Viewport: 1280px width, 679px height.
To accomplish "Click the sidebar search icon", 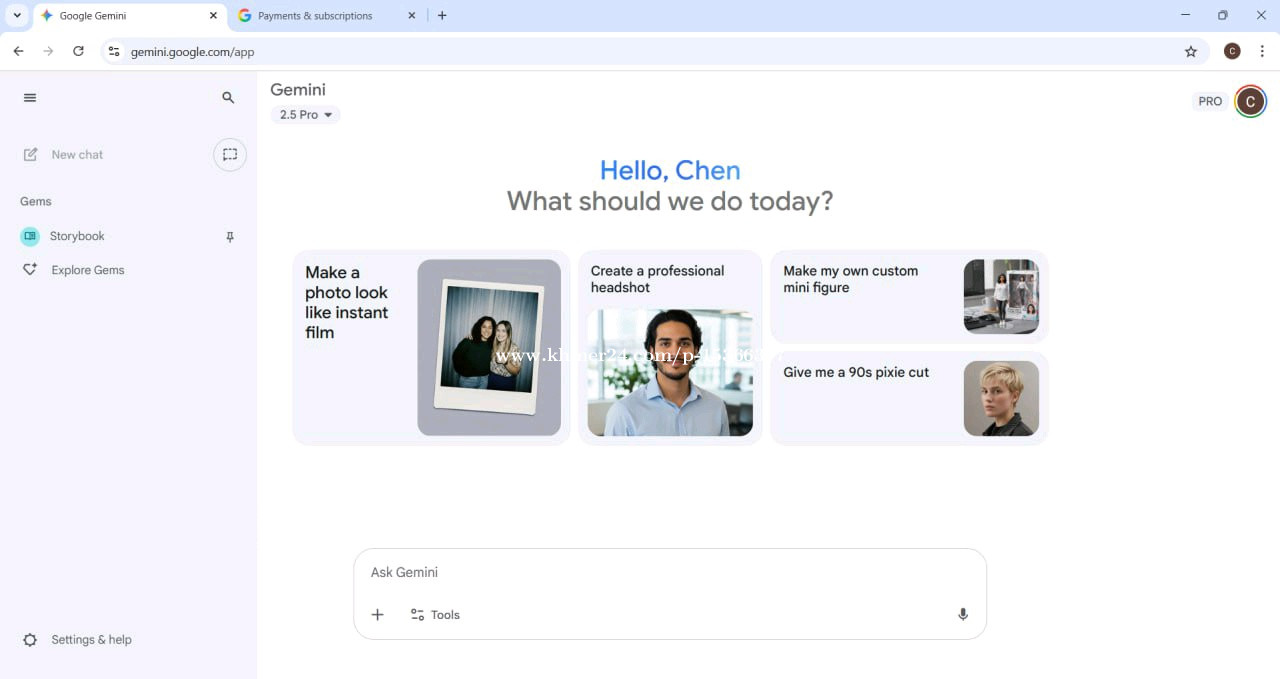I will (x=228, y=97).
